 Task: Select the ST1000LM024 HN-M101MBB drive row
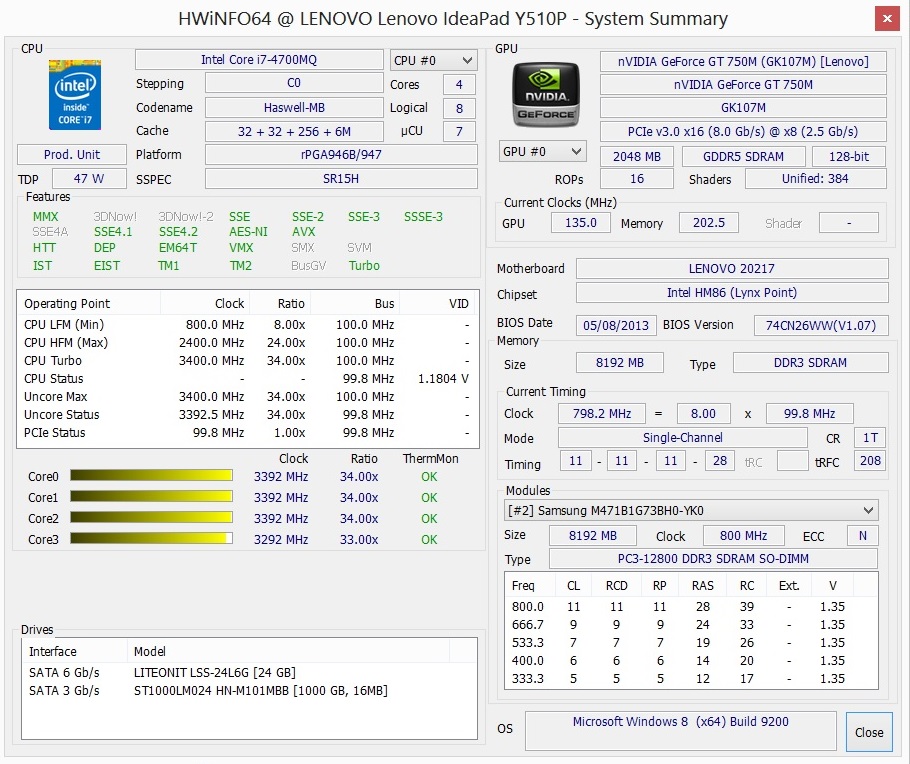[x=249, y=690]
